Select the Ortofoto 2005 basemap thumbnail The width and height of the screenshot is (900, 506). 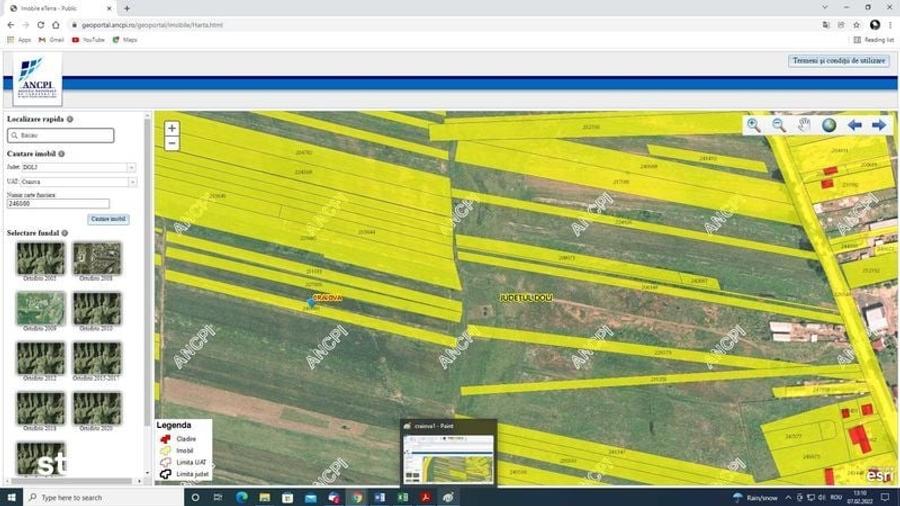40,258
